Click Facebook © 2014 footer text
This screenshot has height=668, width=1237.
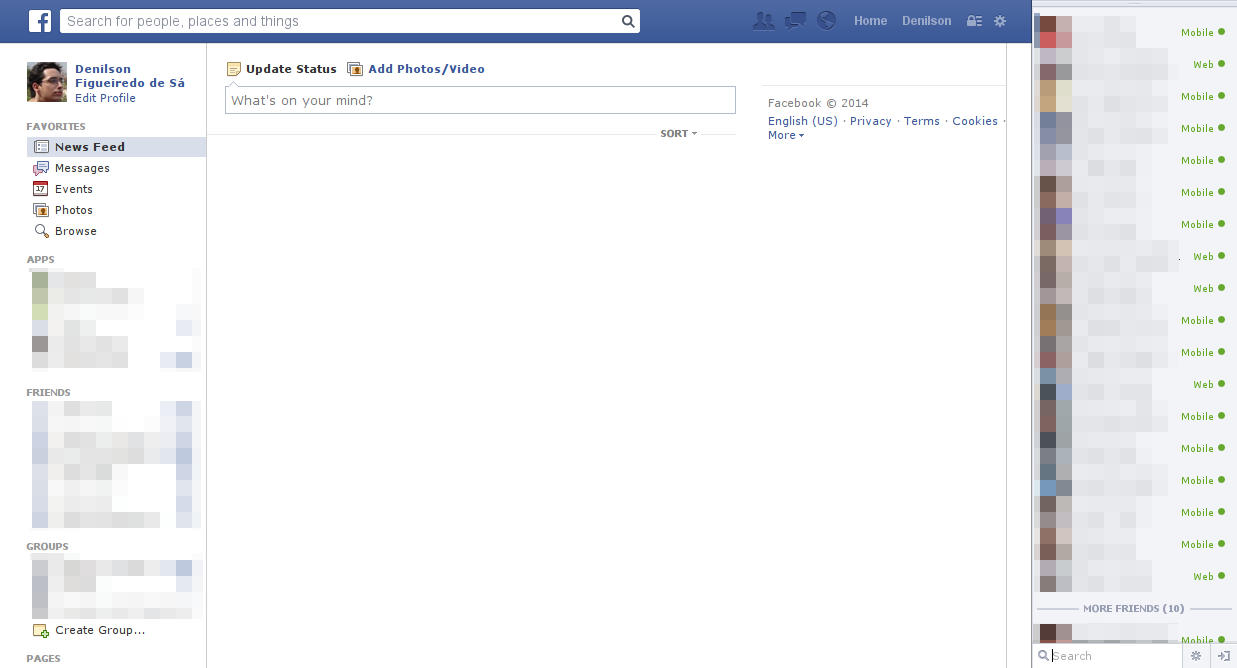point(818,103)
